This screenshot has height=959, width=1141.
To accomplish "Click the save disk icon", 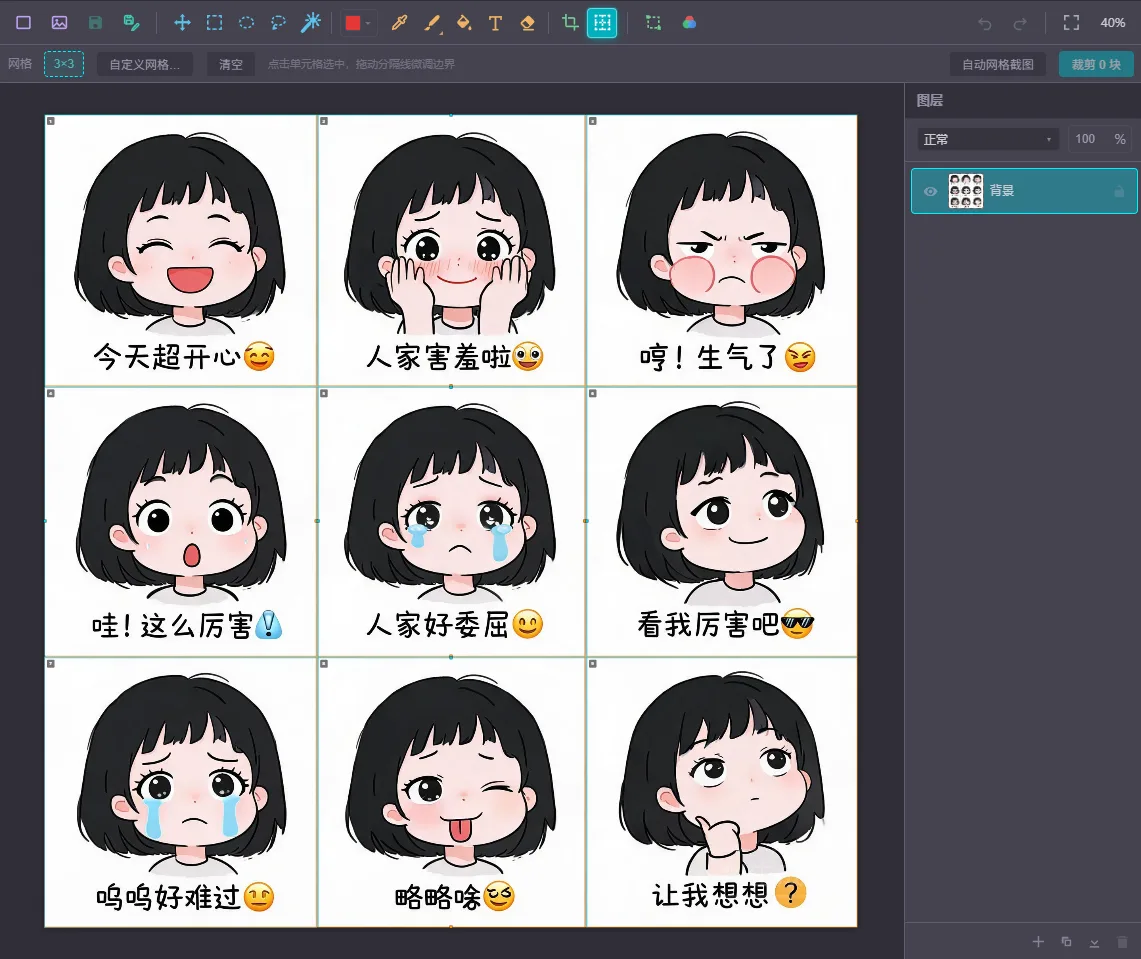I will coord(95,23).
